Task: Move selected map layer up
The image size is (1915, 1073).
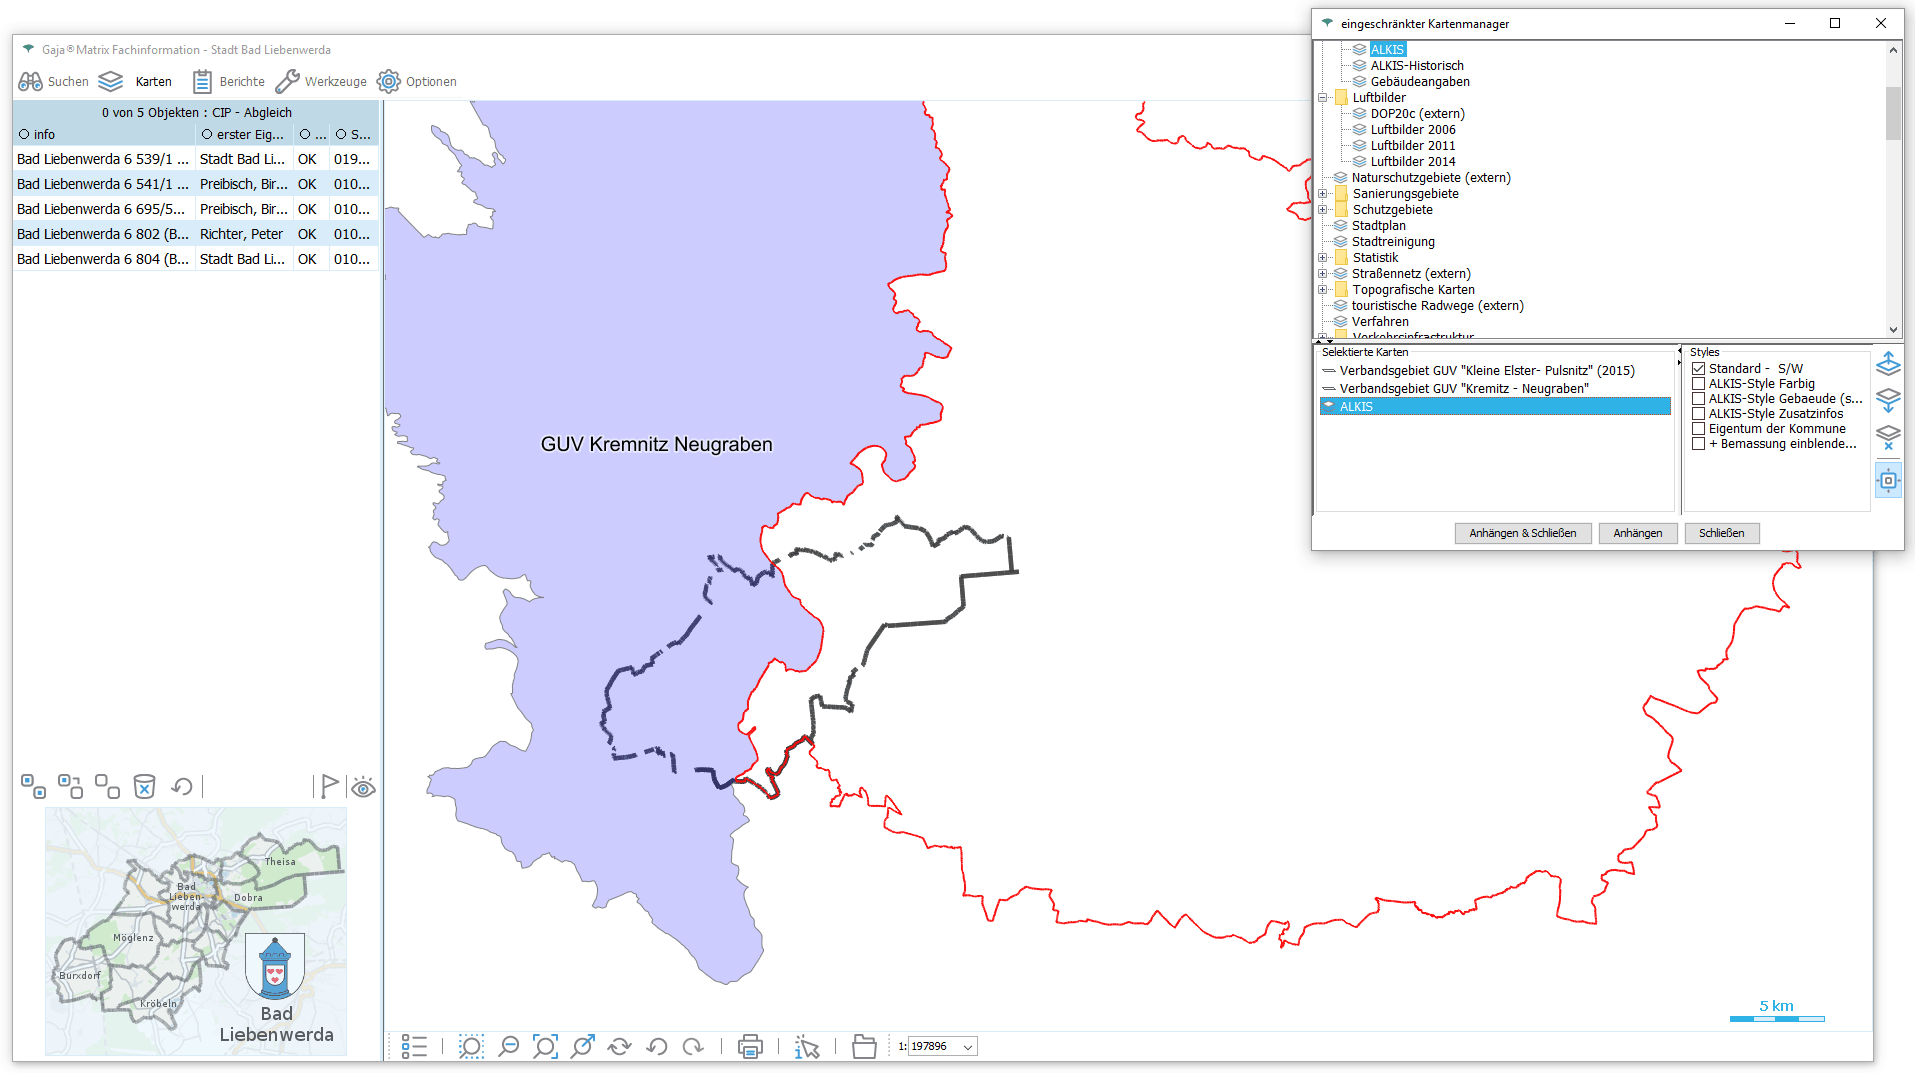Action: tap(1888, 364)
